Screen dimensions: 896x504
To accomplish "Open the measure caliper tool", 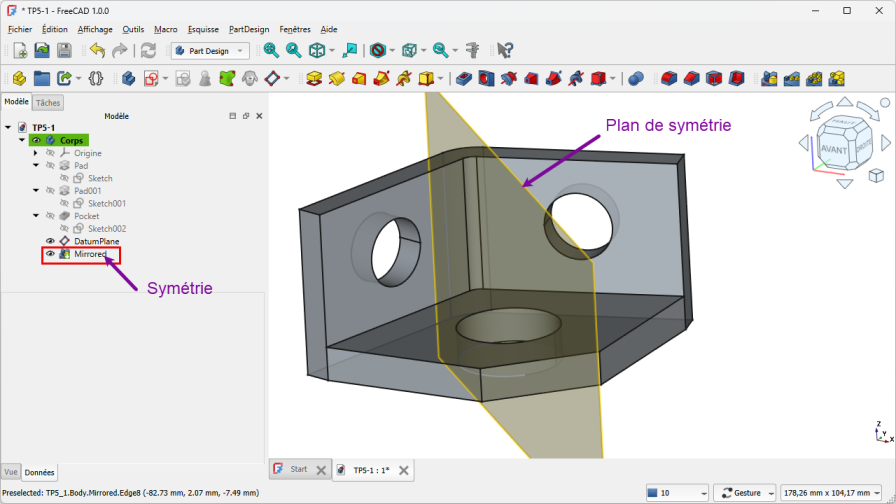I will (473, 50).
